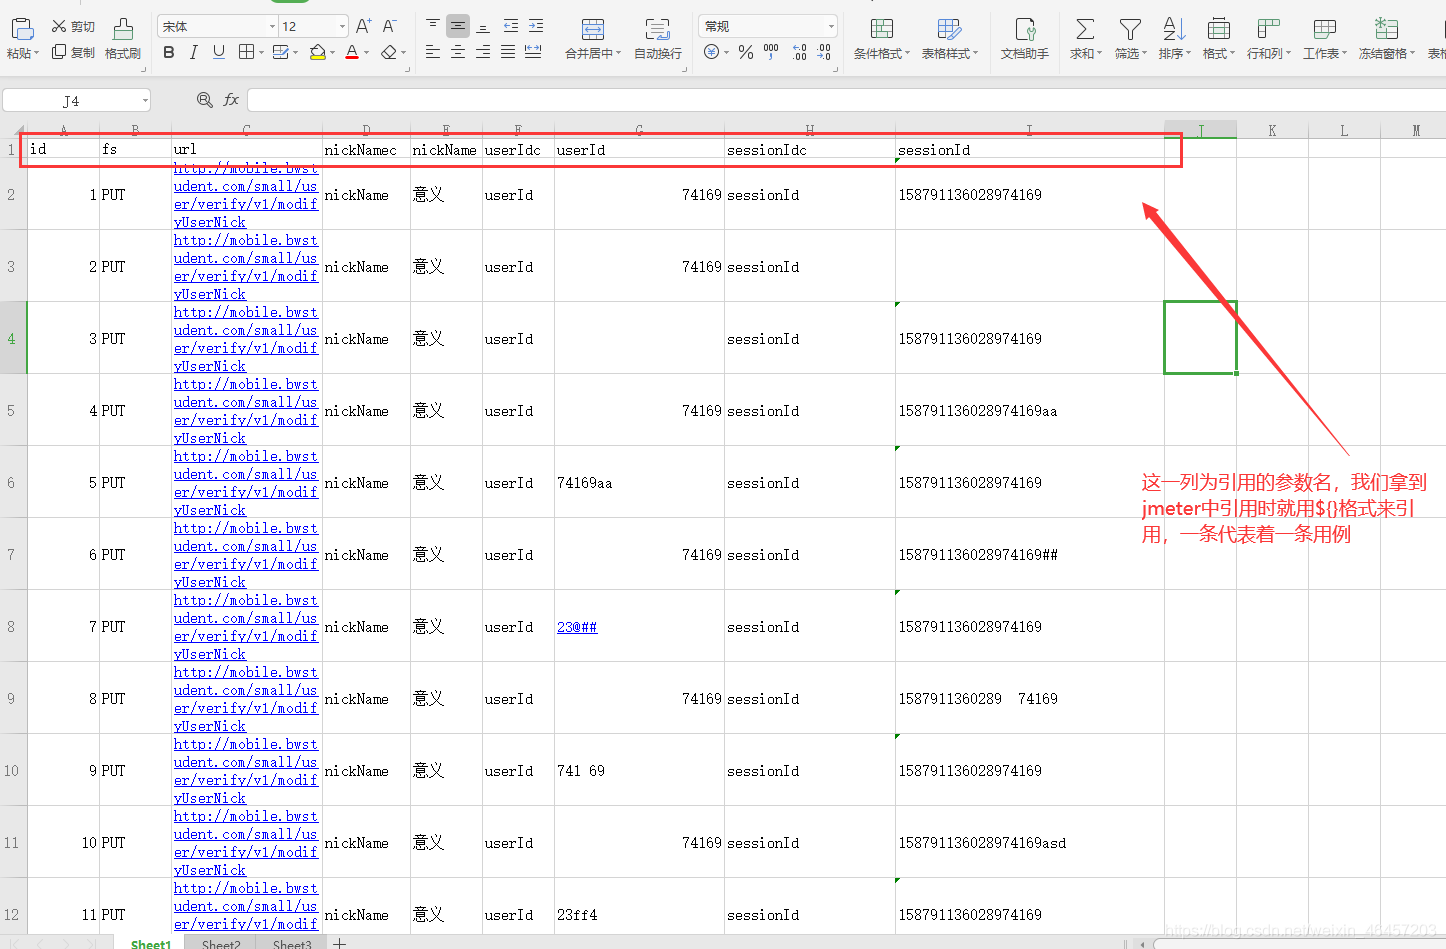
Task: Apply percent style with % icon
Action: [746, 52]
